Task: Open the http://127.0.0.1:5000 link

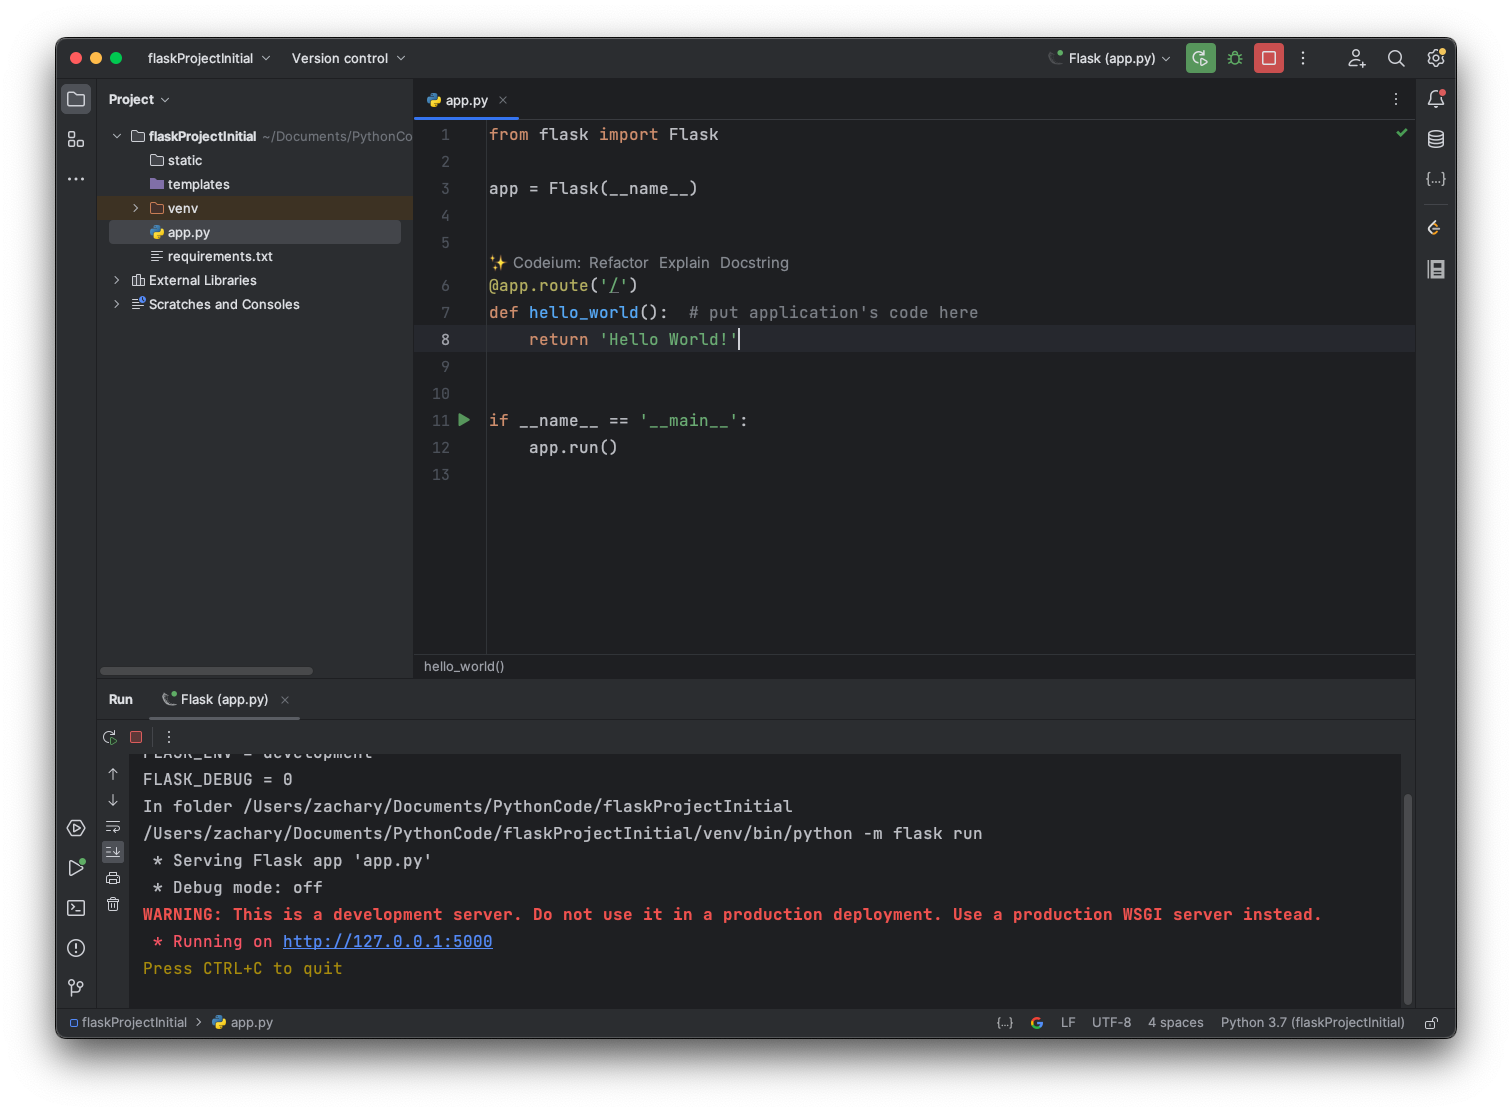Action: (x=387, y=942)
